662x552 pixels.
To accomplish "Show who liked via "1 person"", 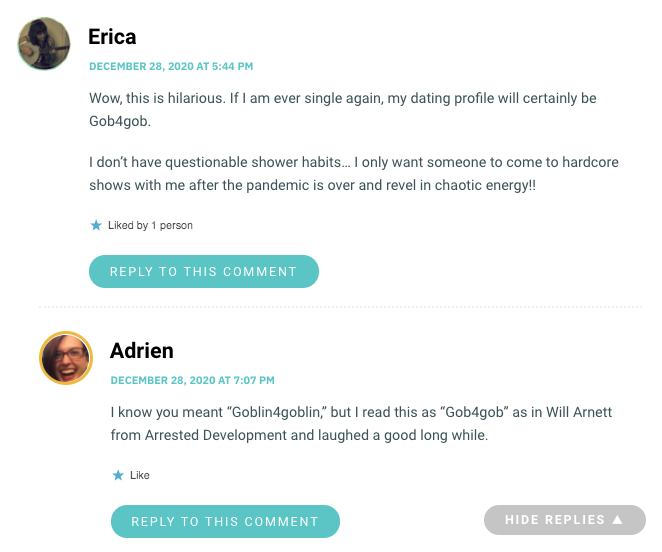I will [x=172, y=225].
